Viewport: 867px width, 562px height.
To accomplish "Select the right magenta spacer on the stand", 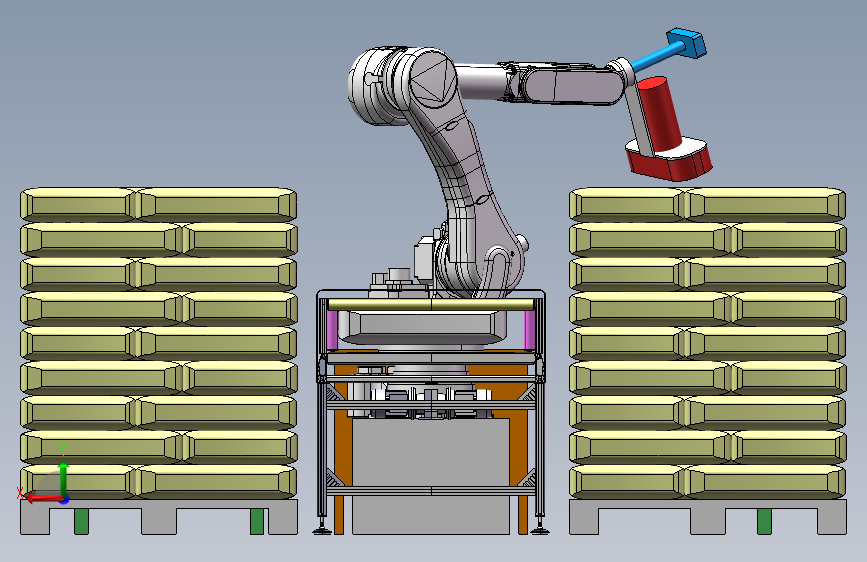I will (x=529, y=330).
